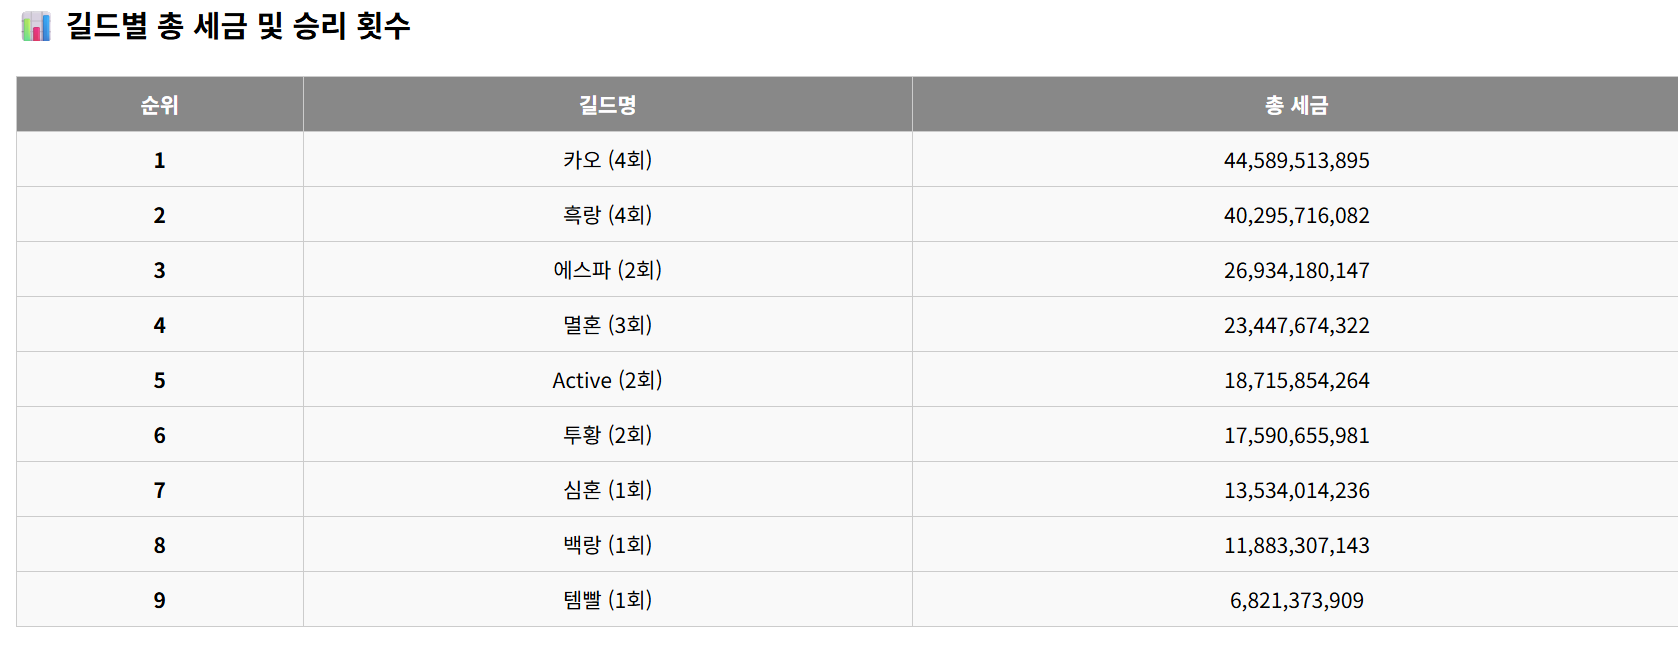The height and width of the screenshot is (669, 1678).
Task: Click the tax amount 26,934,180,147
Action: click(1296, 270)
